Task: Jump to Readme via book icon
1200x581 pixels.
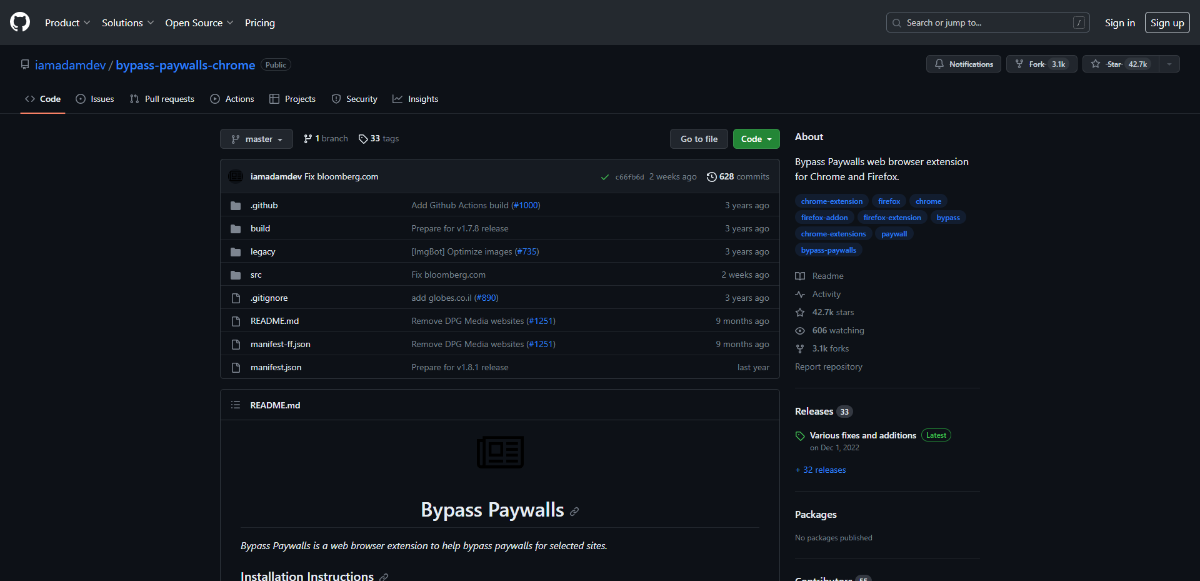Action: [800, 276]
